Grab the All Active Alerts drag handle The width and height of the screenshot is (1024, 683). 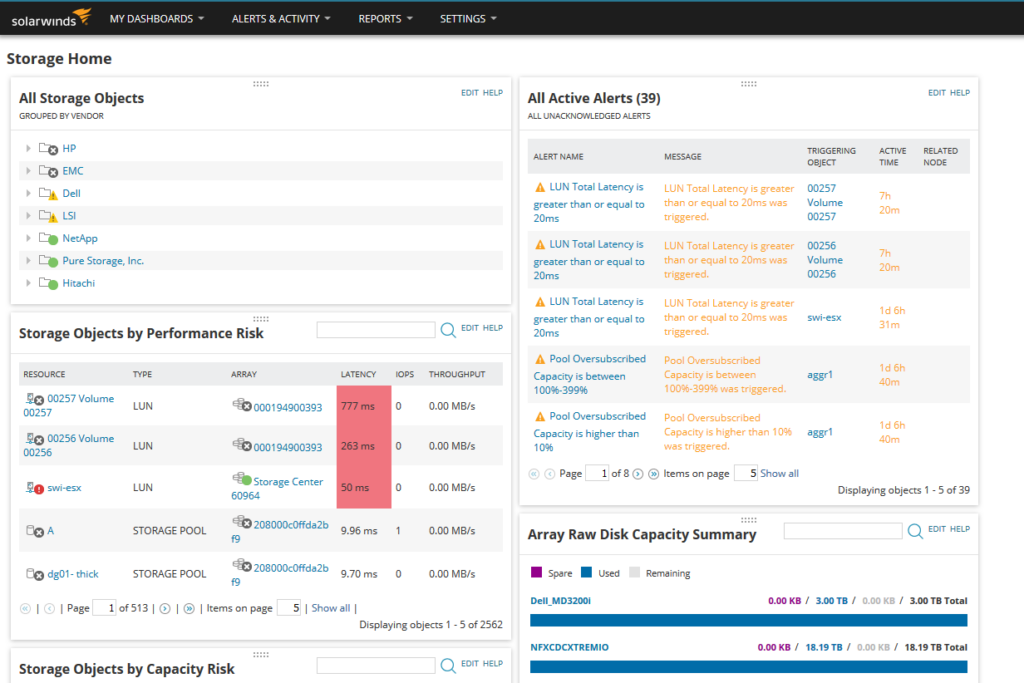tap(748, 84)
